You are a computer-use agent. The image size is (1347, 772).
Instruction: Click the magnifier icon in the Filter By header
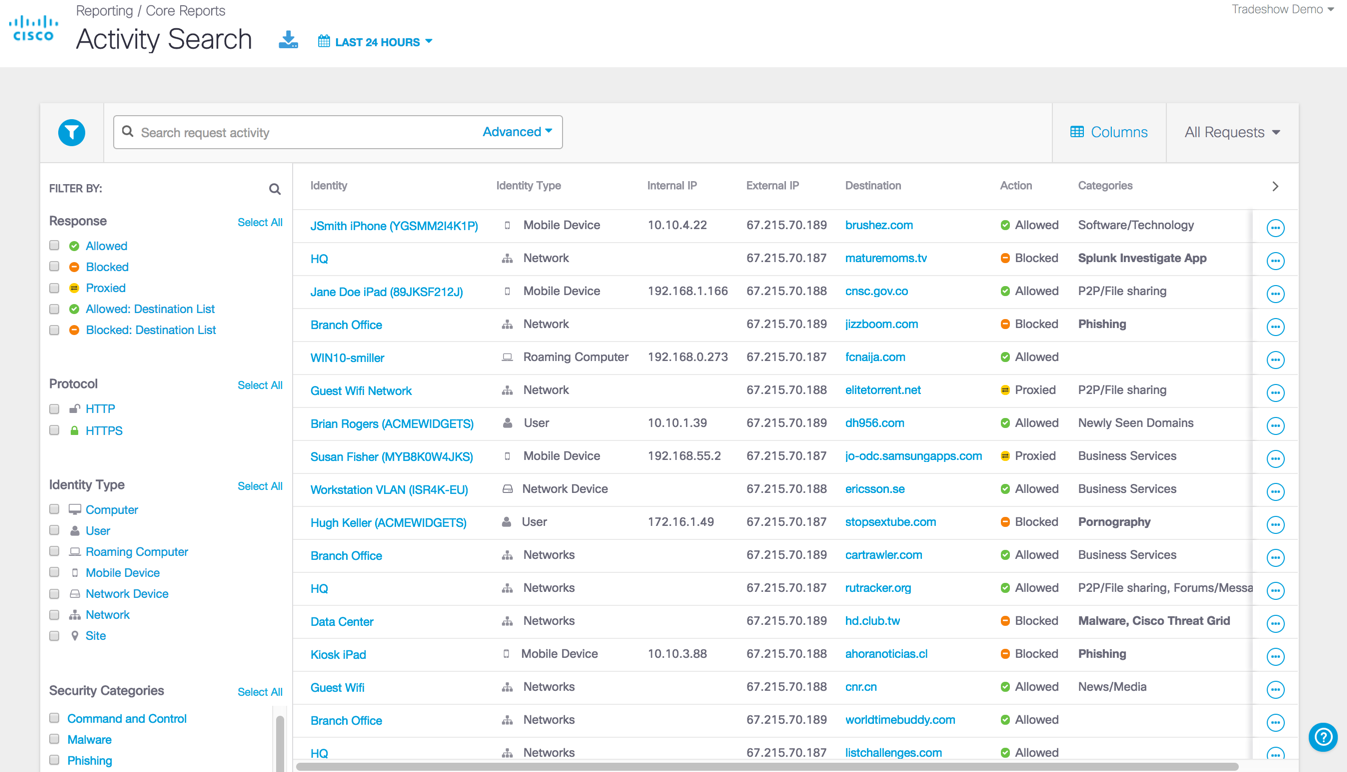(x=275, y=189)
